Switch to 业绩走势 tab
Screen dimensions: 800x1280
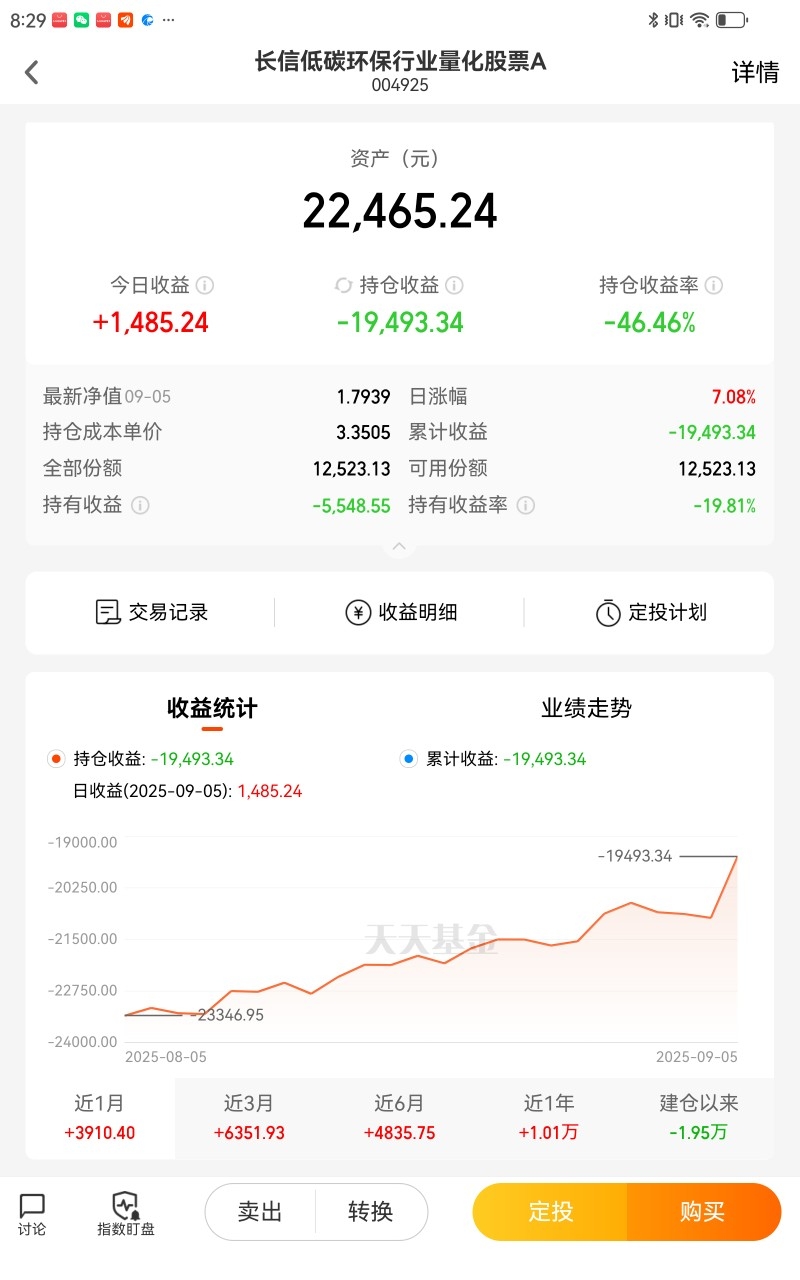point(587,708)
